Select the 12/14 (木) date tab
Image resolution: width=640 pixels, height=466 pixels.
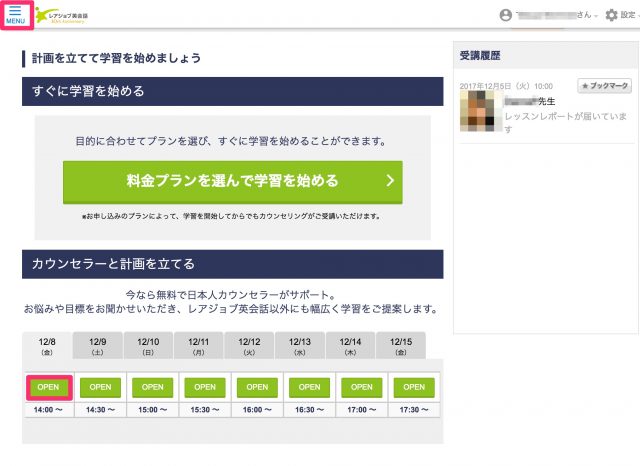click(x=350, y=346)
